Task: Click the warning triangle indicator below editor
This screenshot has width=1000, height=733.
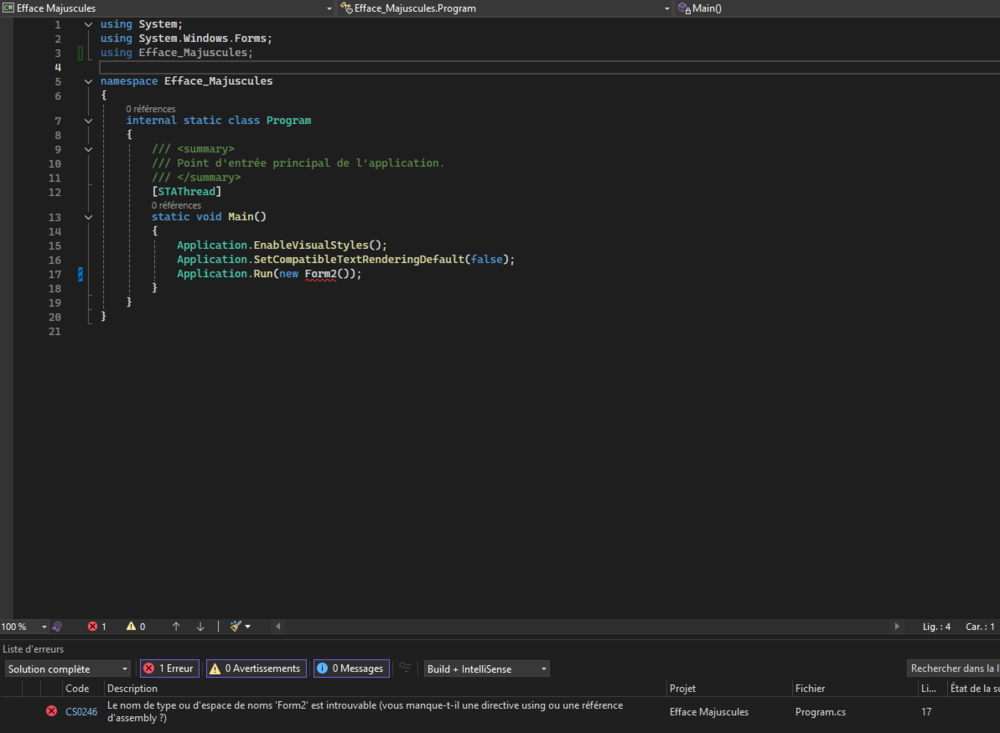Action: click(x=131, y=627)
